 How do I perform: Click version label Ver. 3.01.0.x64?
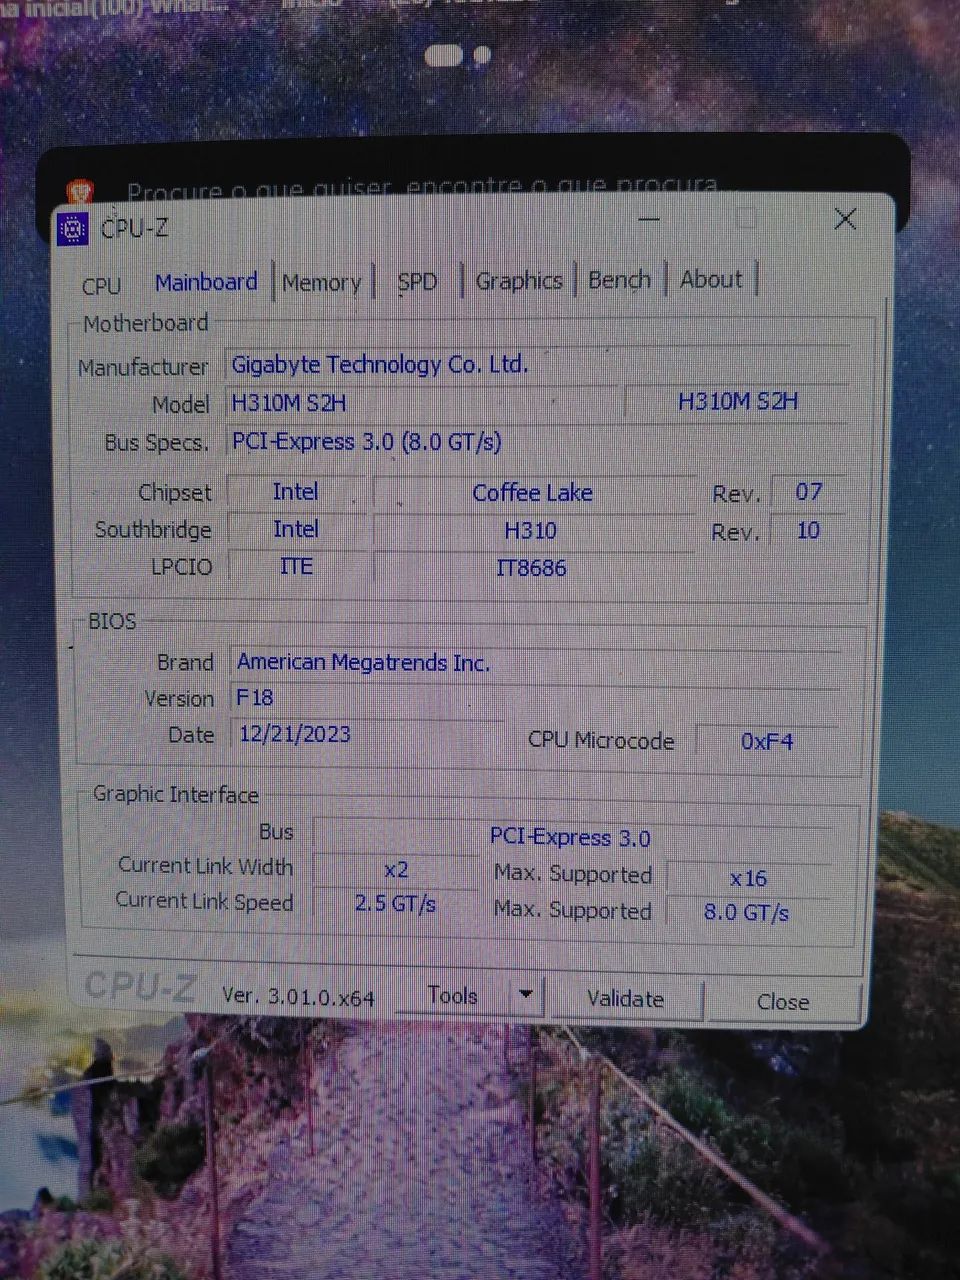click(298, 997)
